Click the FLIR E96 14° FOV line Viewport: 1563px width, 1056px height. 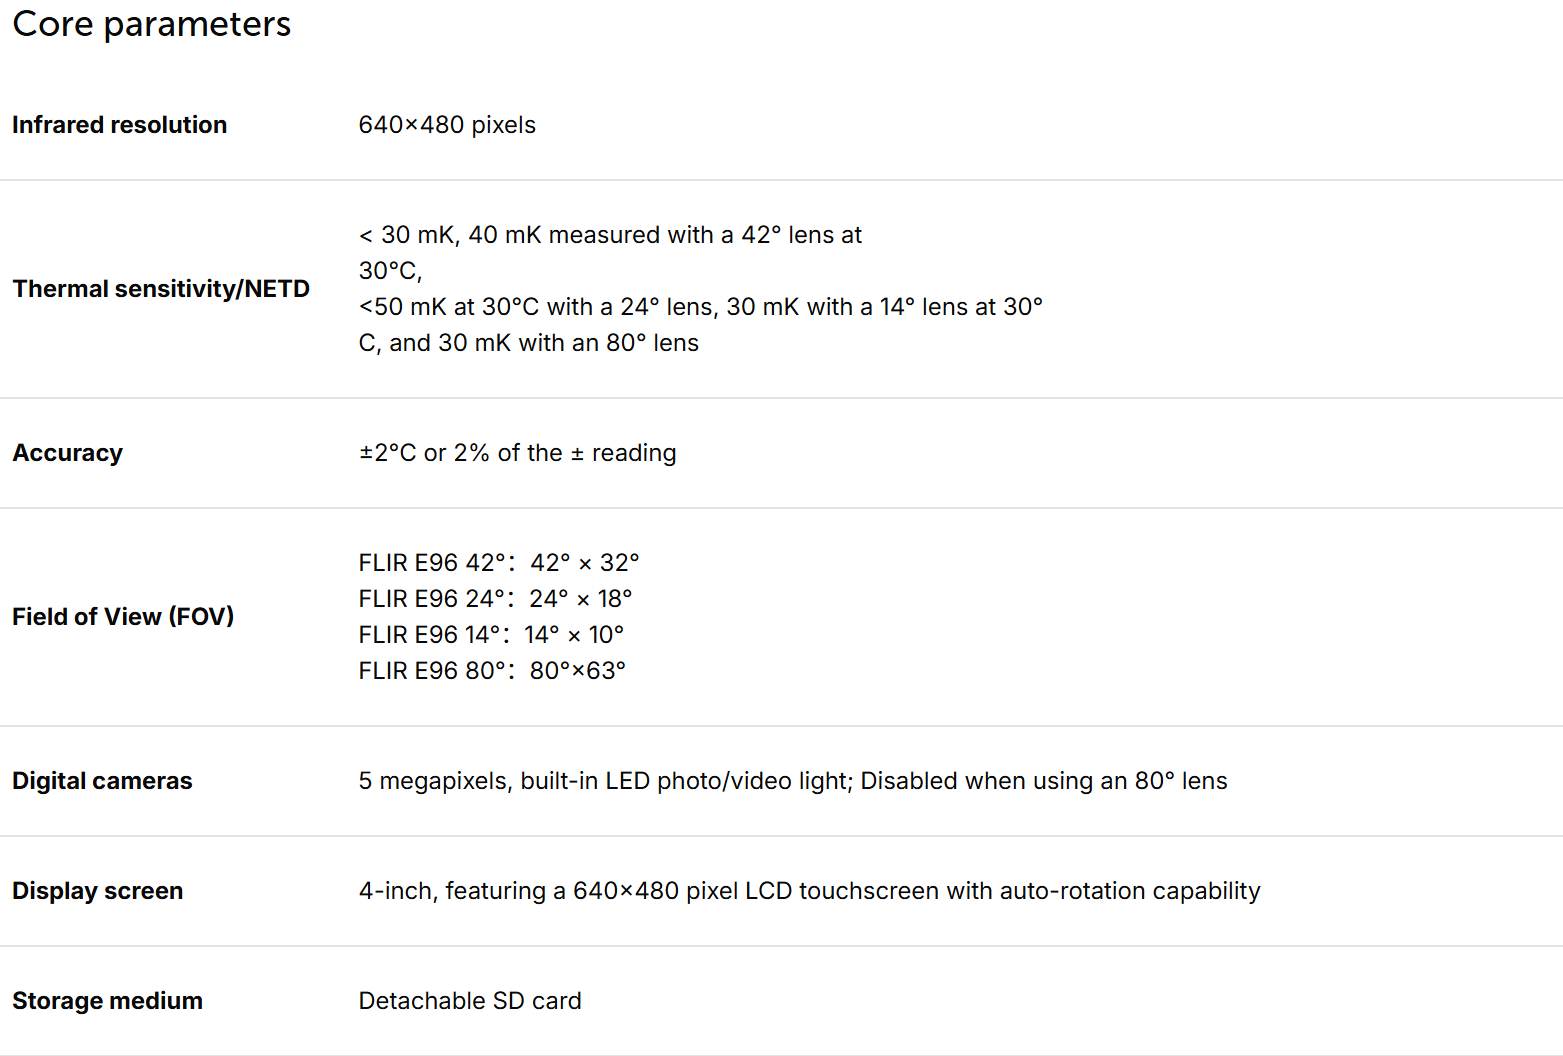[x=491, y=635]
